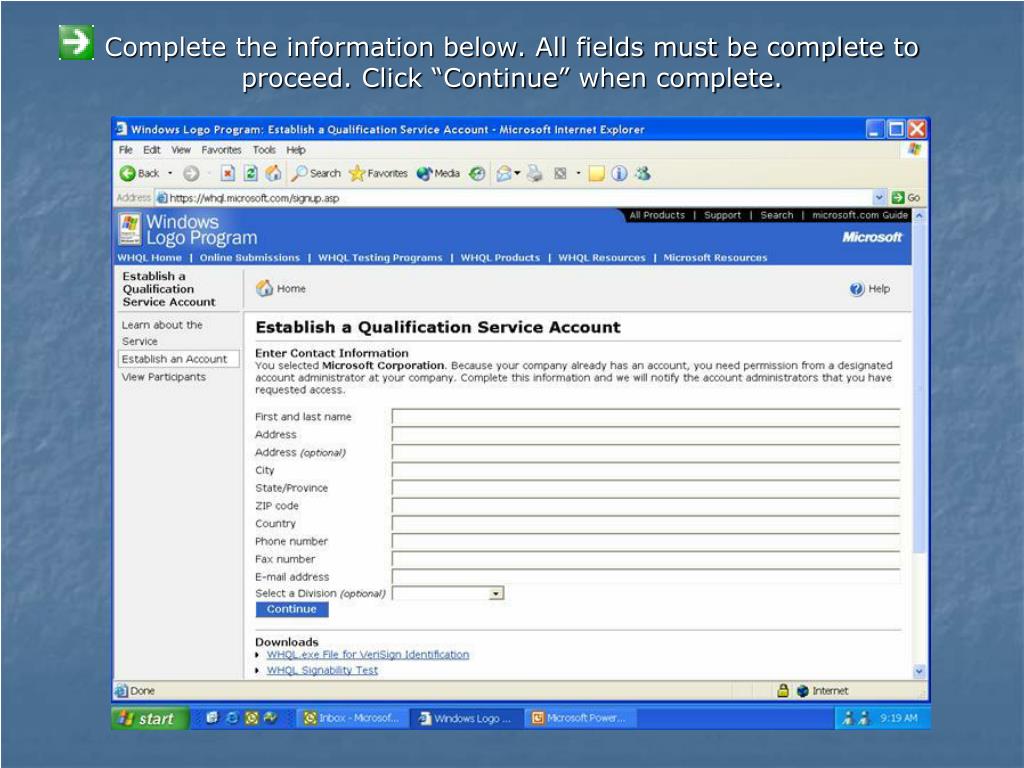
Task: Open the Media toolbar button
Action: tap(438, 173)
